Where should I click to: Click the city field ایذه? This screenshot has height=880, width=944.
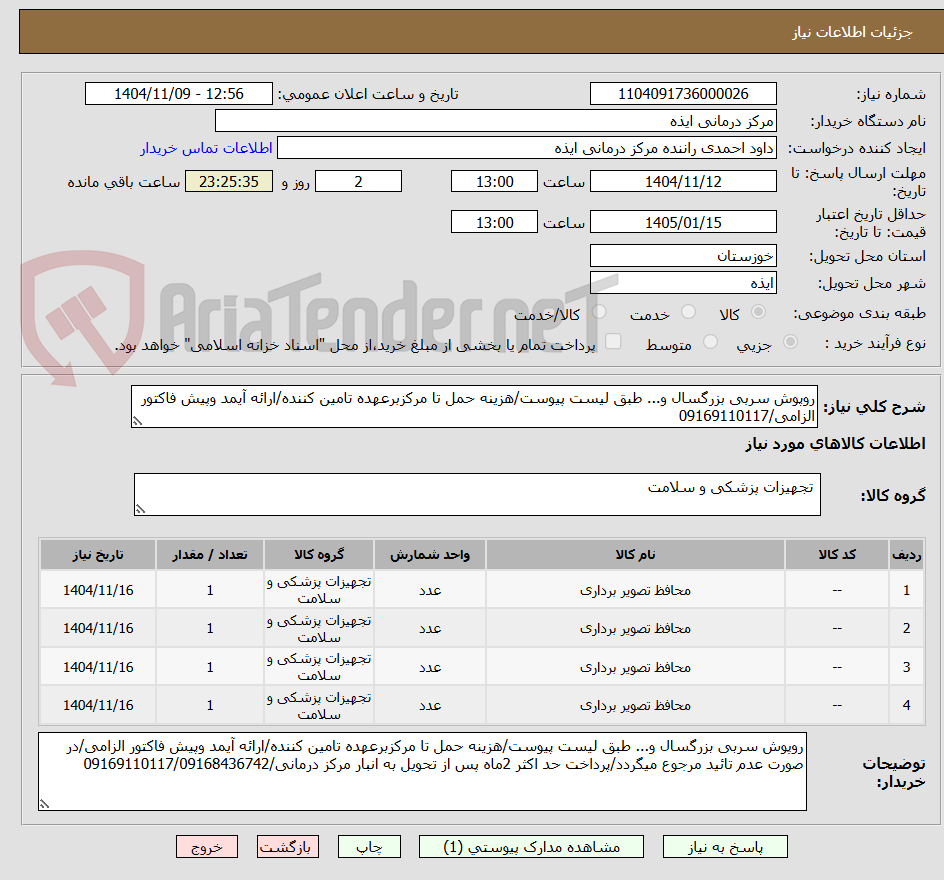click(683, 283)
